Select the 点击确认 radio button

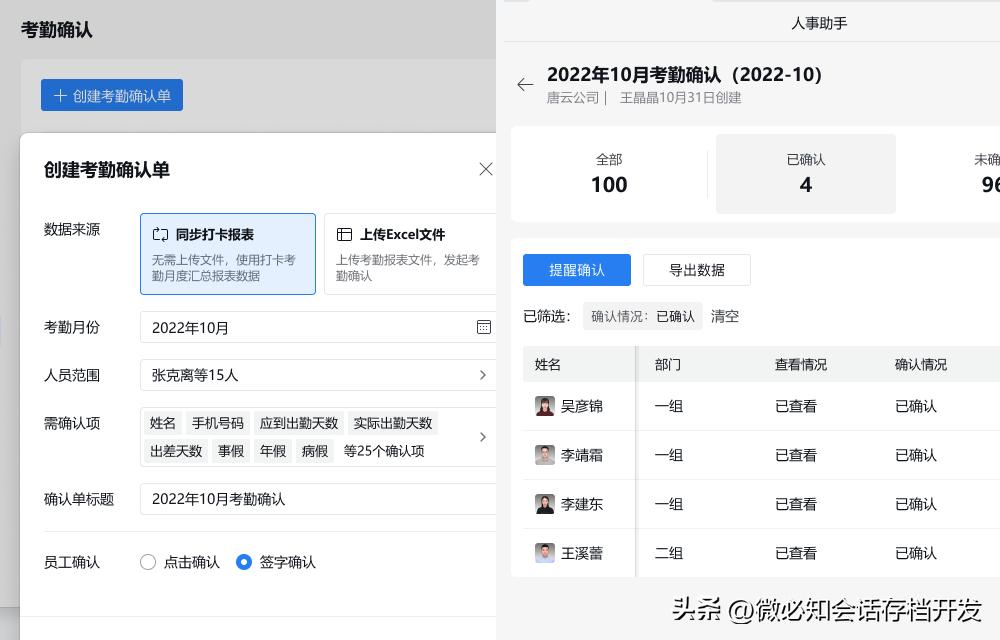tap(147, 562)
